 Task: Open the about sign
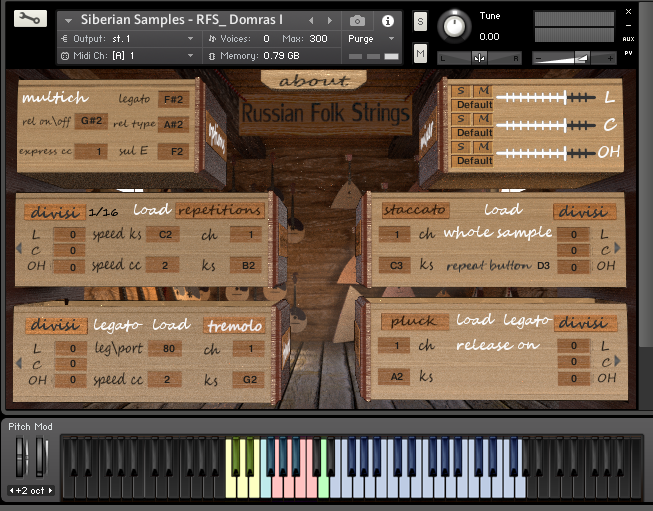point(314,80)
